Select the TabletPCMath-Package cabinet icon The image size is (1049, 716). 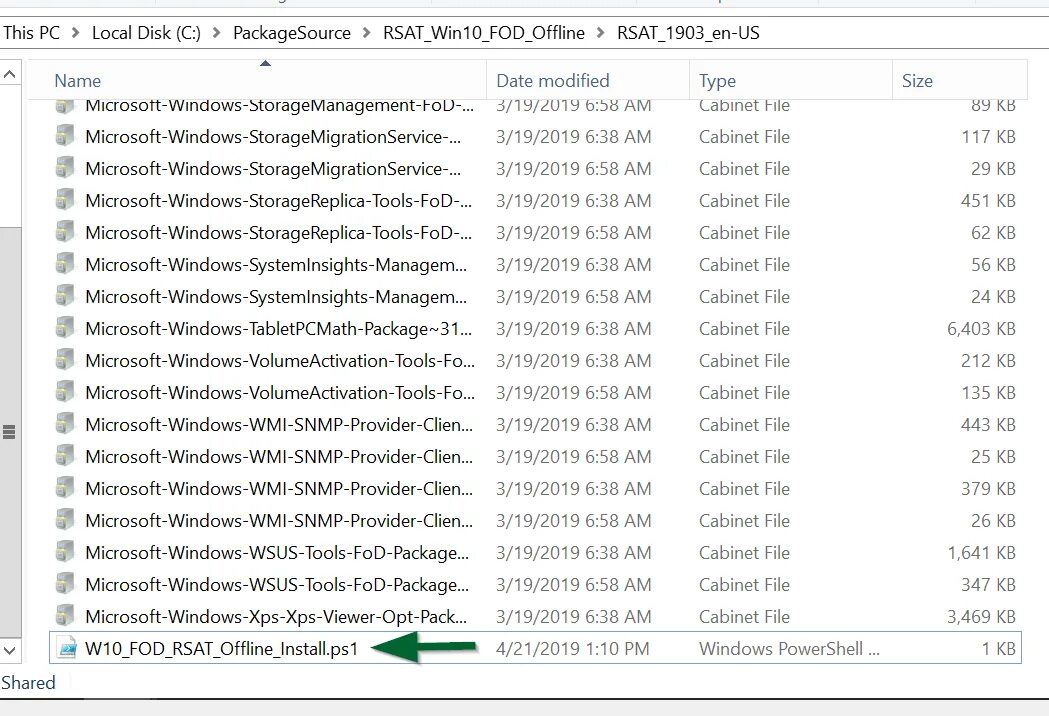click(x=65, y=329)
